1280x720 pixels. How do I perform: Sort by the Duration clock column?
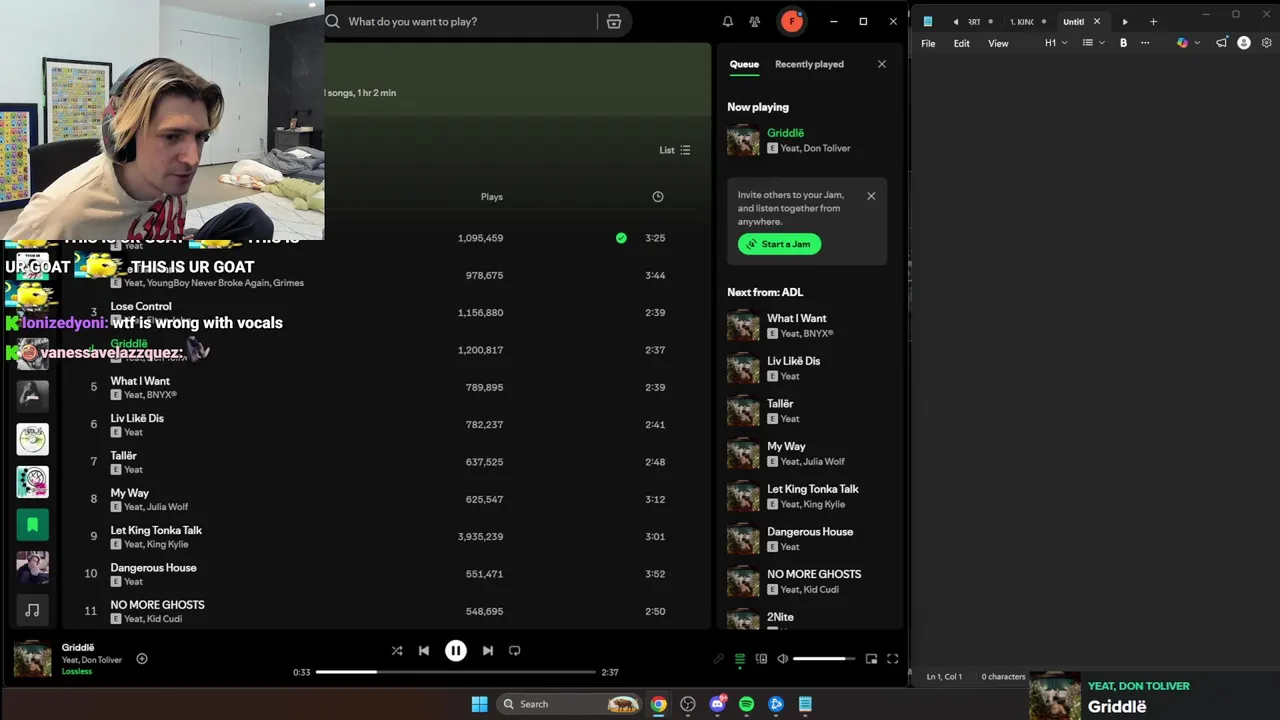point(658,197)
